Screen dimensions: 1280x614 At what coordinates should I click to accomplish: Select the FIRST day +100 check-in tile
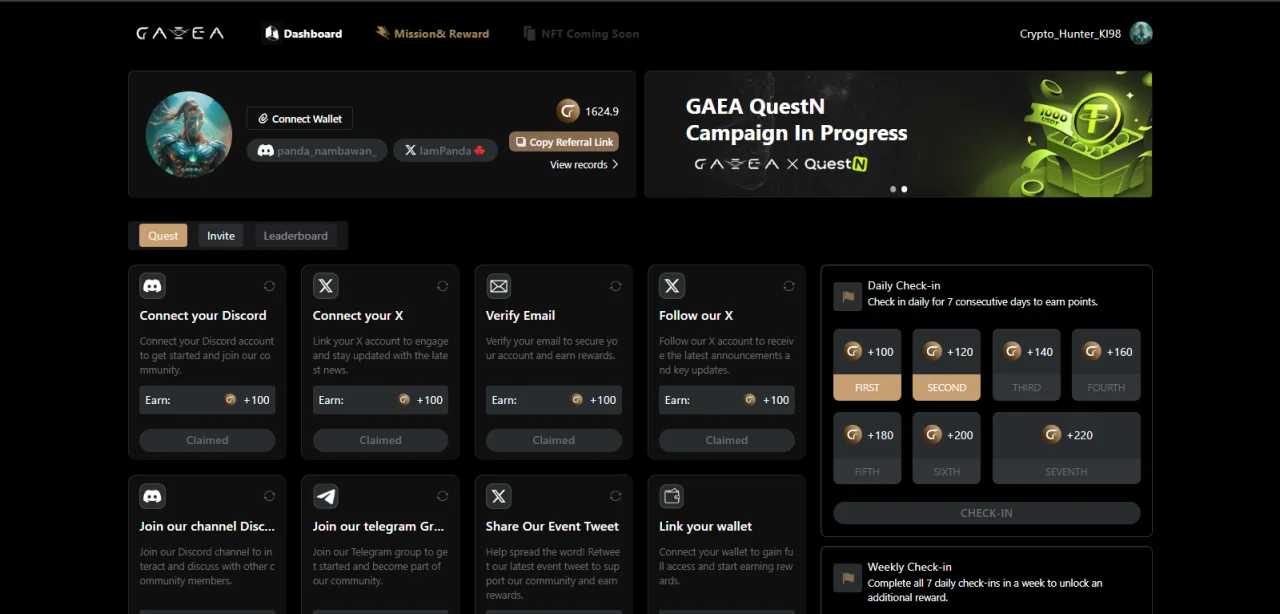click(867, 365)
